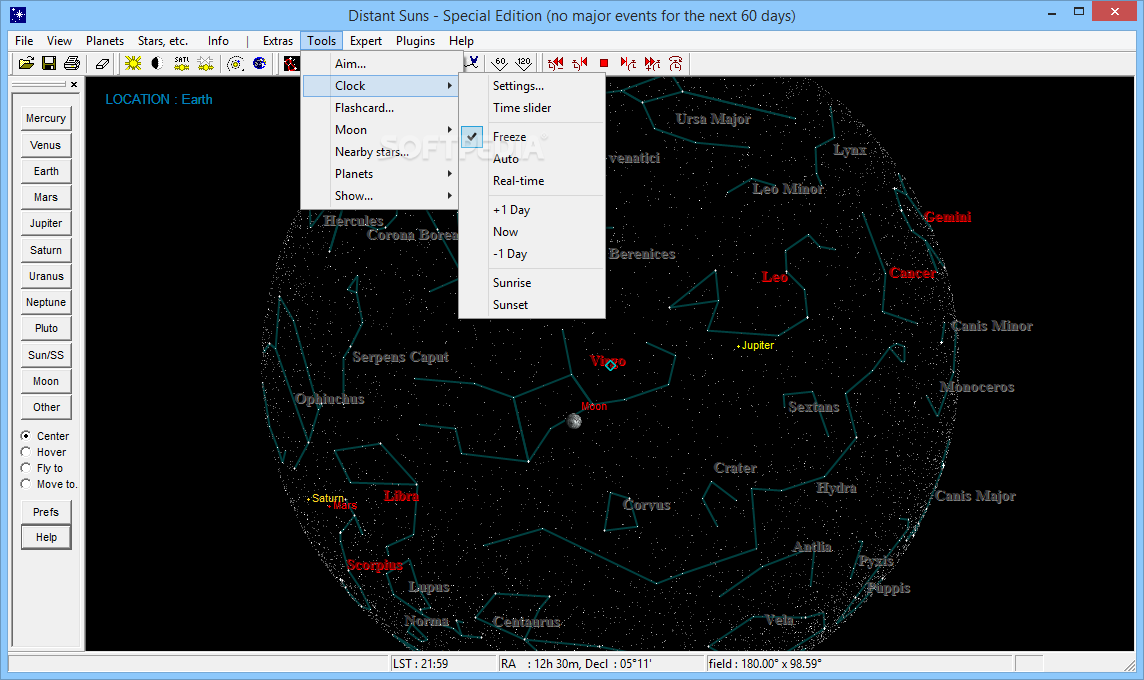Click the fast forward time icon
1144x680 pixels.
coord(652,63)
